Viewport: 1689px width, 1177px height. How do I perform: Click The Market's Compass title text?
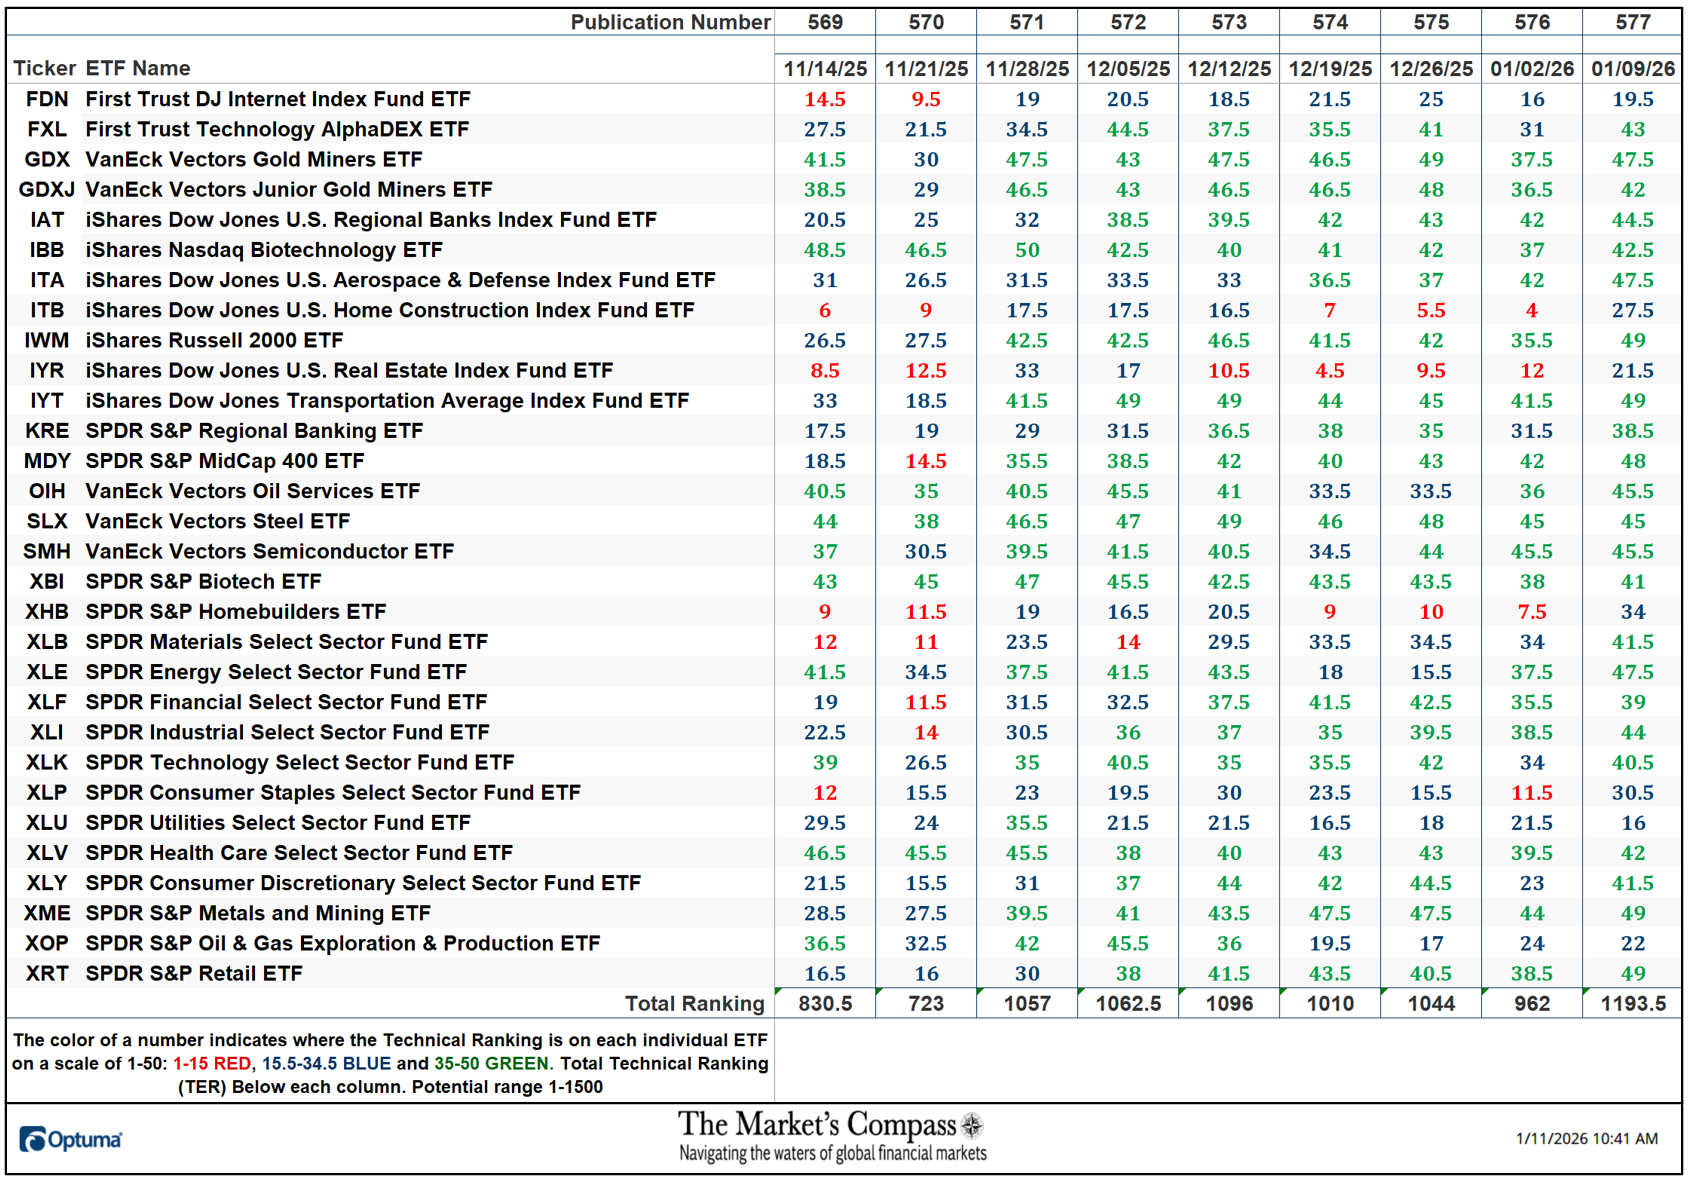[x=820, y=1124]
